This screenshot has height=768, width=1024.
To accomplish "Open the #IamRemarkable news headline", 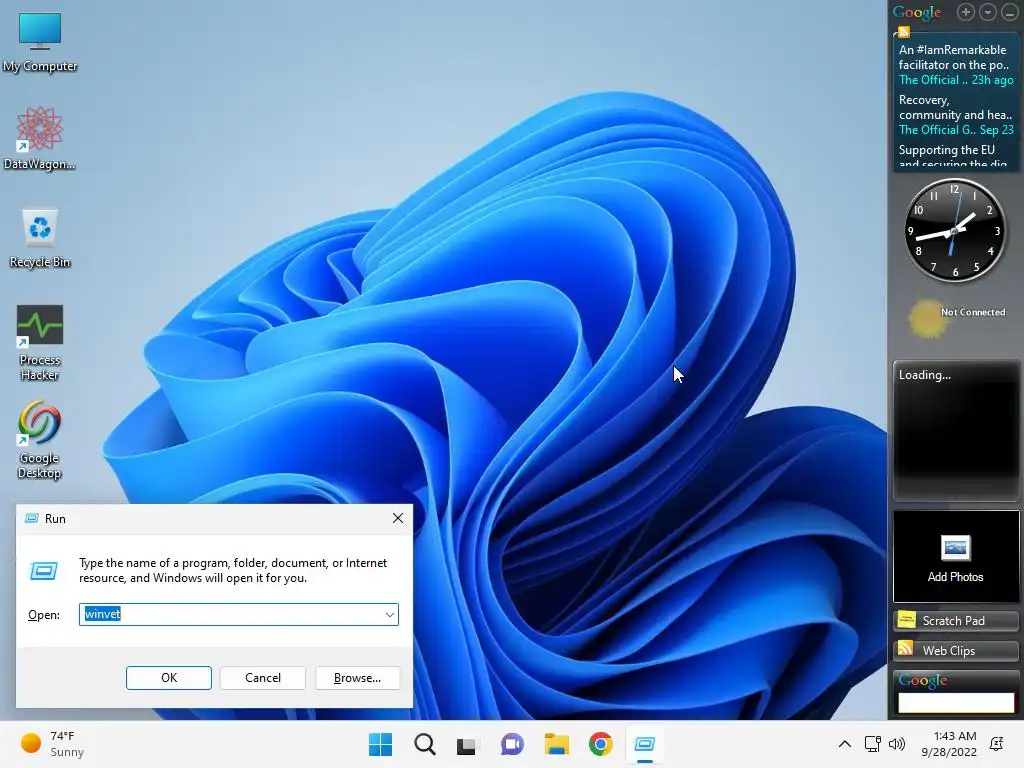I will (954, 57).
